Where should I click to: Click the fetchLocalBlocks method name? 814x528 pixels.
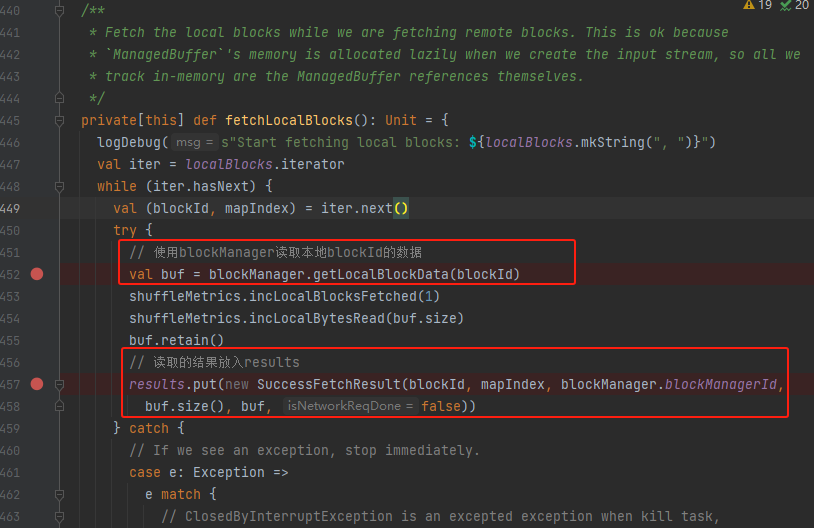coord(289,120)
